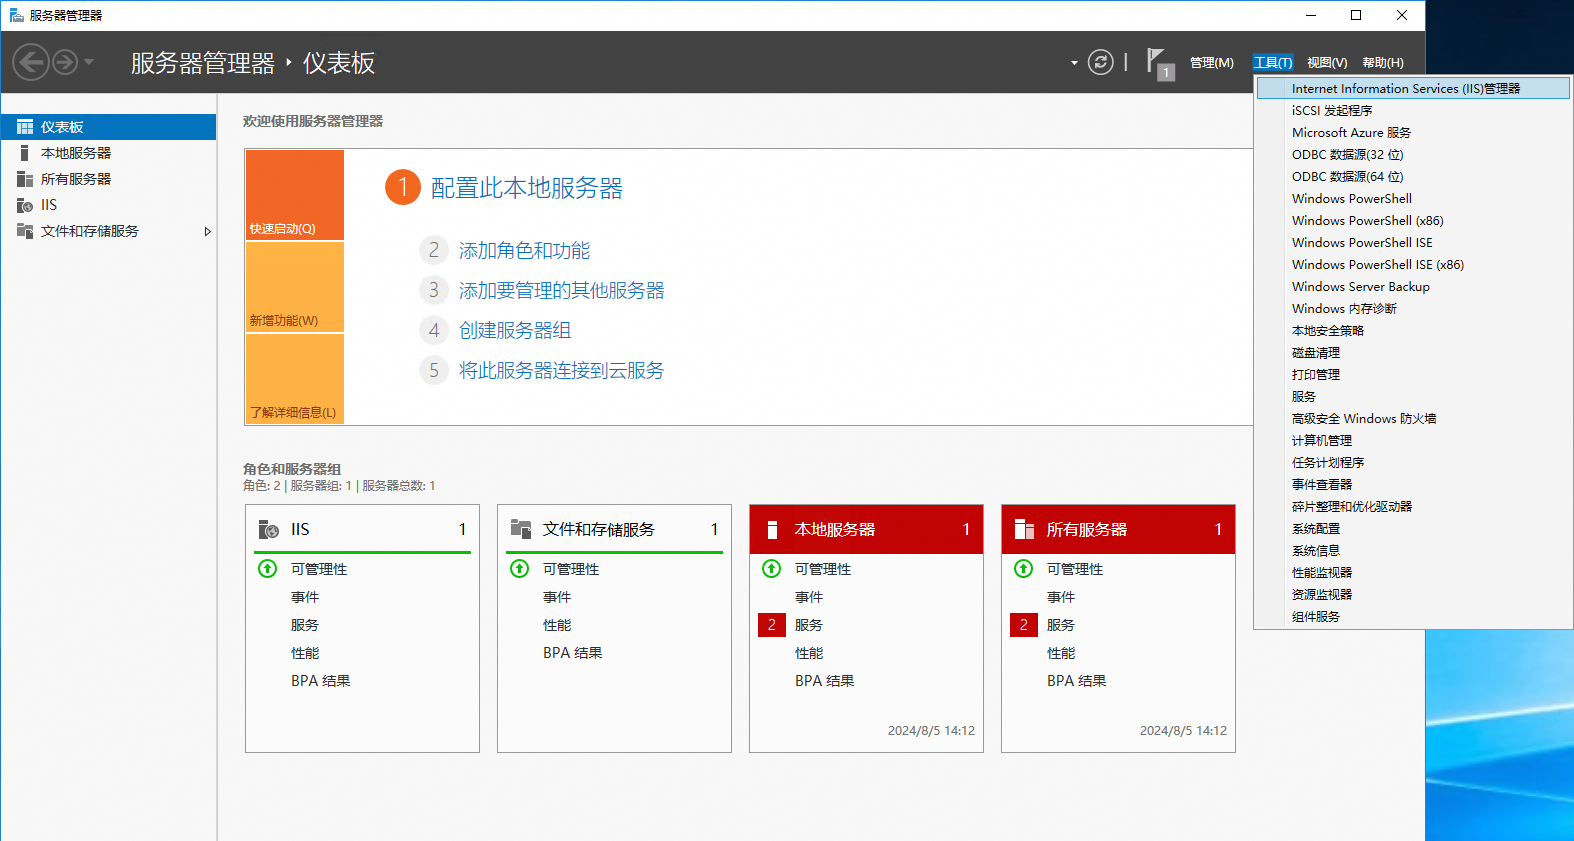Click the refresh dashboard icon
Screen dimensions: 1574x841
coord(1100,62)
